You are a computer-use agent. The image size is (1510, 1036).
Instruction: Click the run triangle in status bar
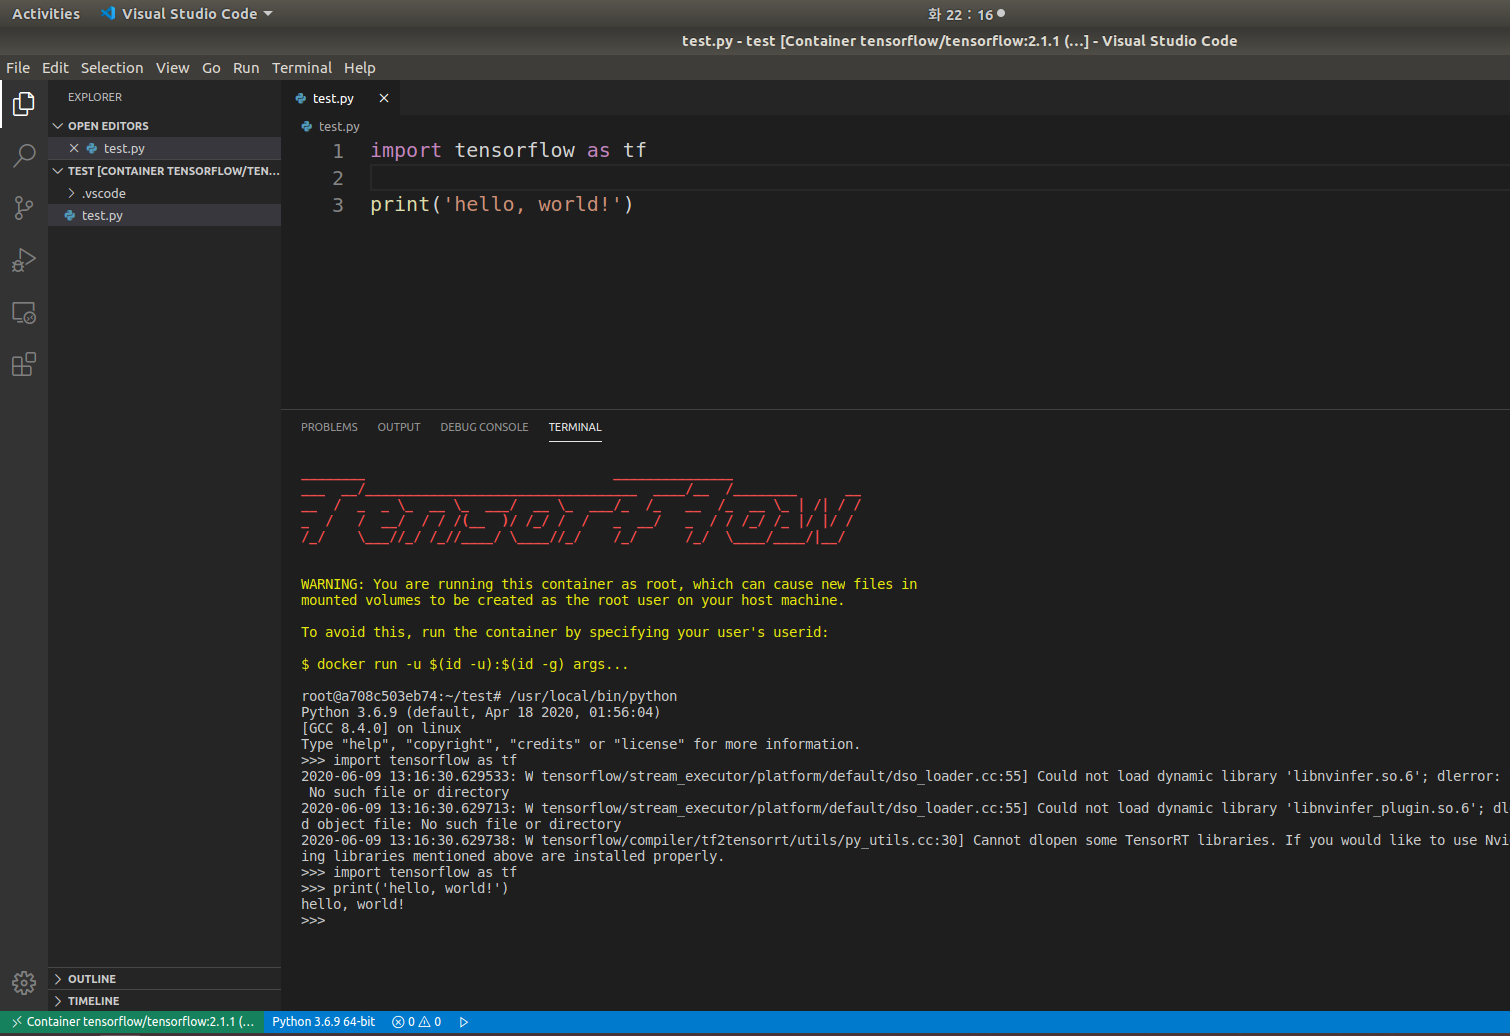point(464,1022)
